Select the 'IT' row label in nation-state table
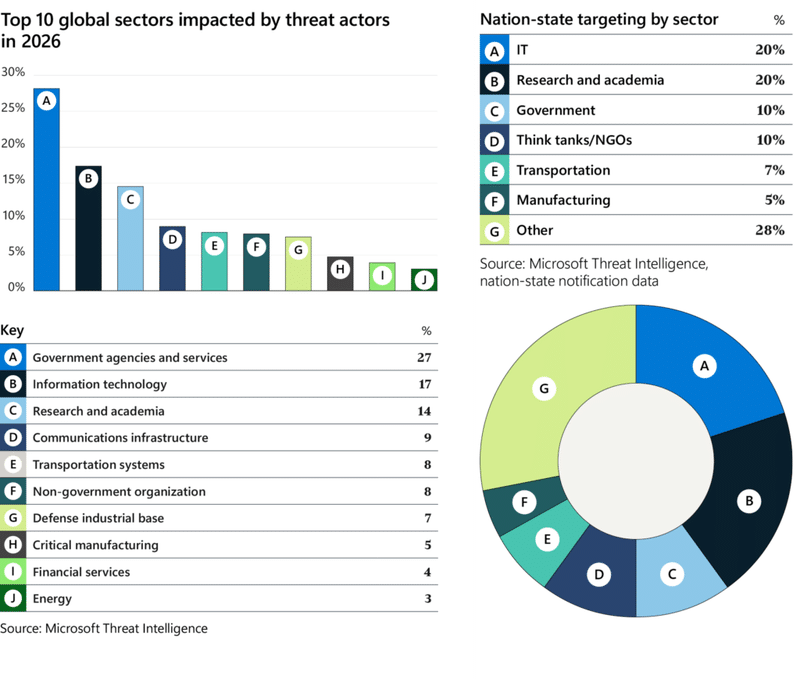 coord(522,50)
